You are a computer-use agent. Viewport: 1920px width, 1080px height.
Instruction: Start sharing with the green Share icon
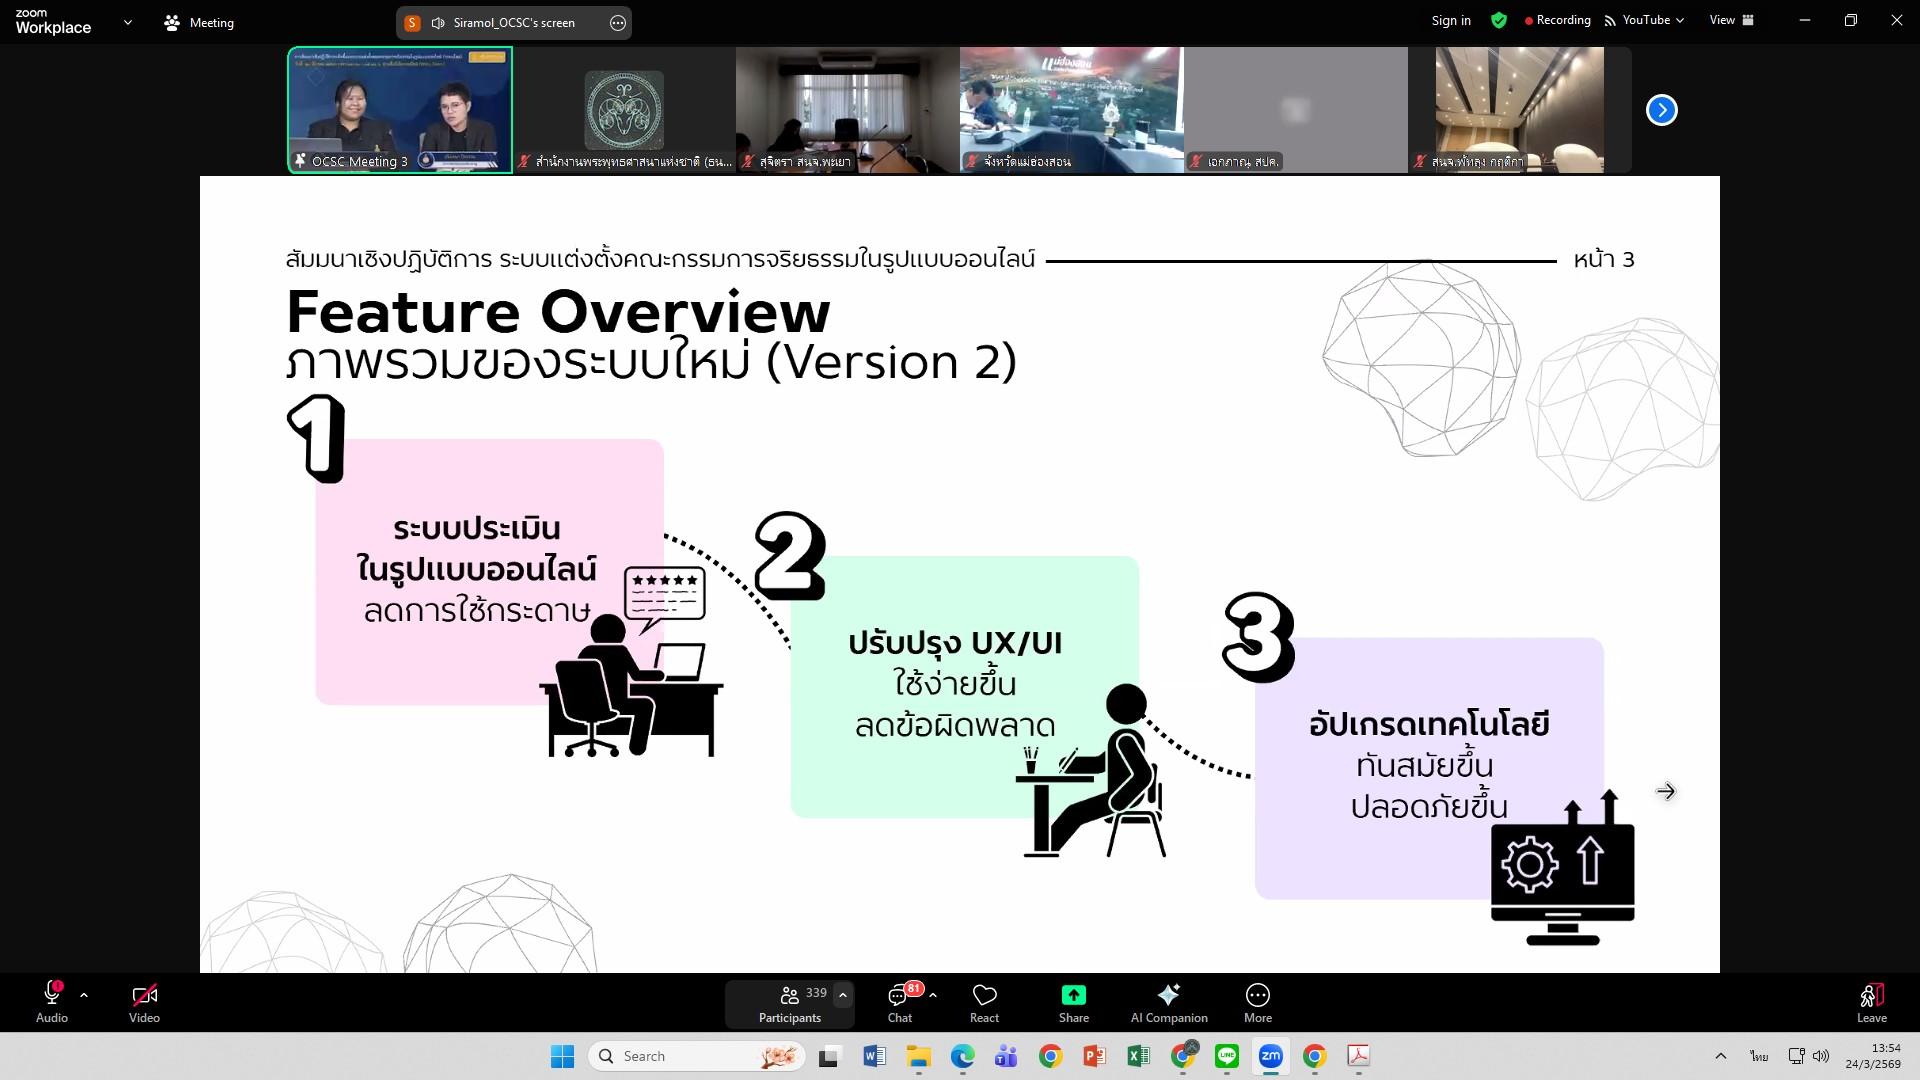click(1073, 1003)
